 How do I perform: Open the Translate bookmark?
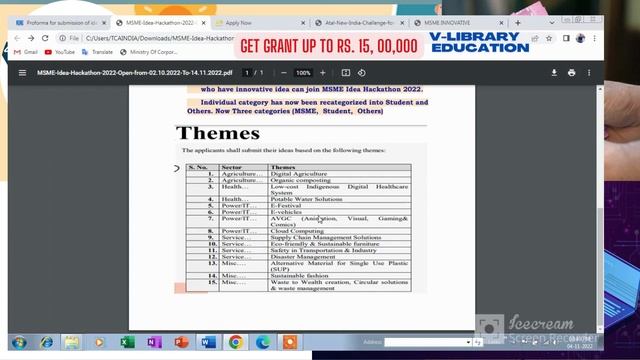coord(97,52)
